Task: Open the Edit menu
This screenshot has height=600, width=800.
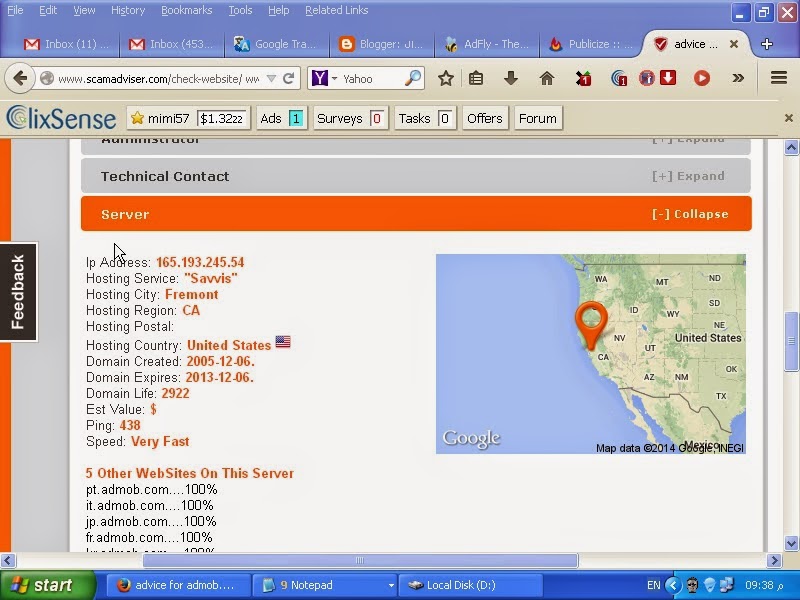Action: [x=47, y=10]
